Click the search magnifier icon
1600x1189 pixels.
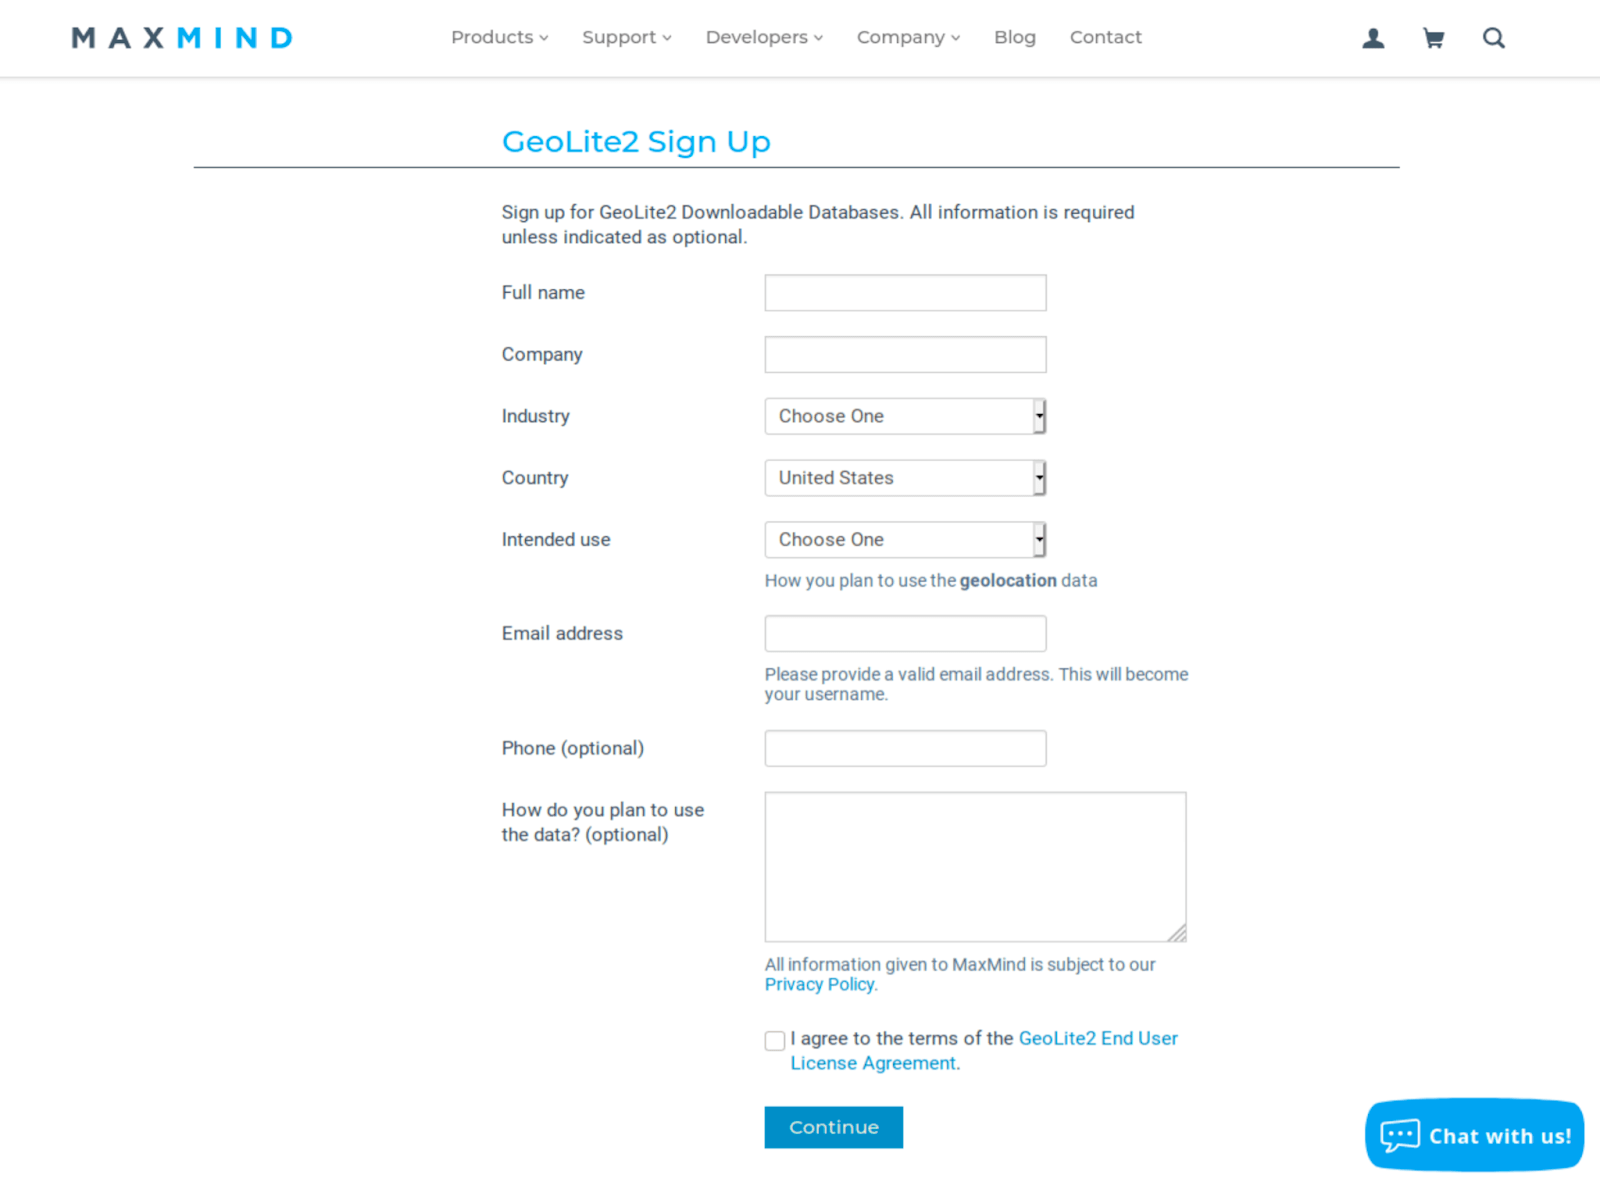pyautogui.click(x=1493, y=38)
